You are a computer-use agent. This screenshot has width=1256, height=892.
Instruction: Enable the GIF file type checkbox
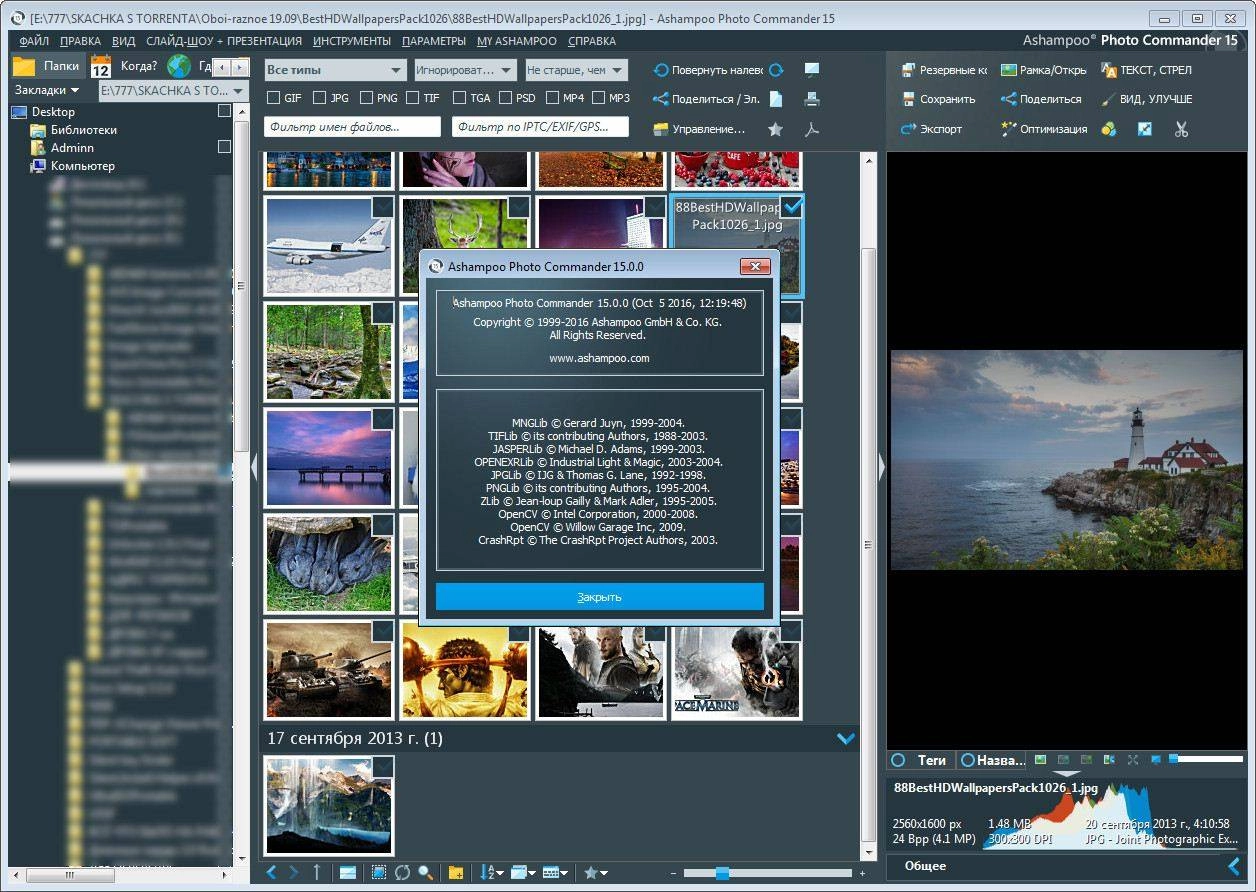pos(274,98)
